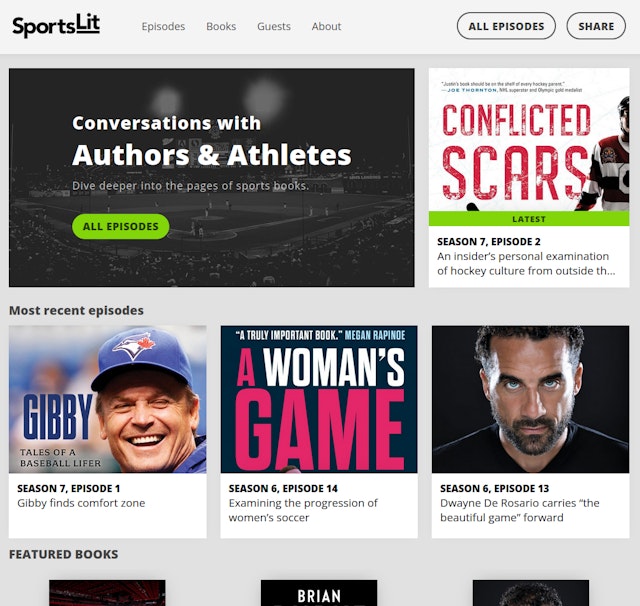Open the About page

click(x=326, y=27)
